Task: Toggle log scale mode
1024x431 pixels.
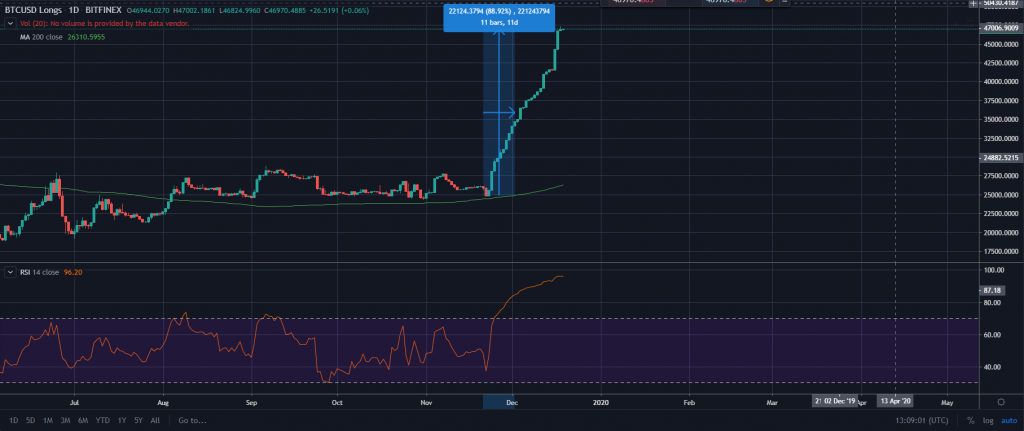Action: coord(982,421)
